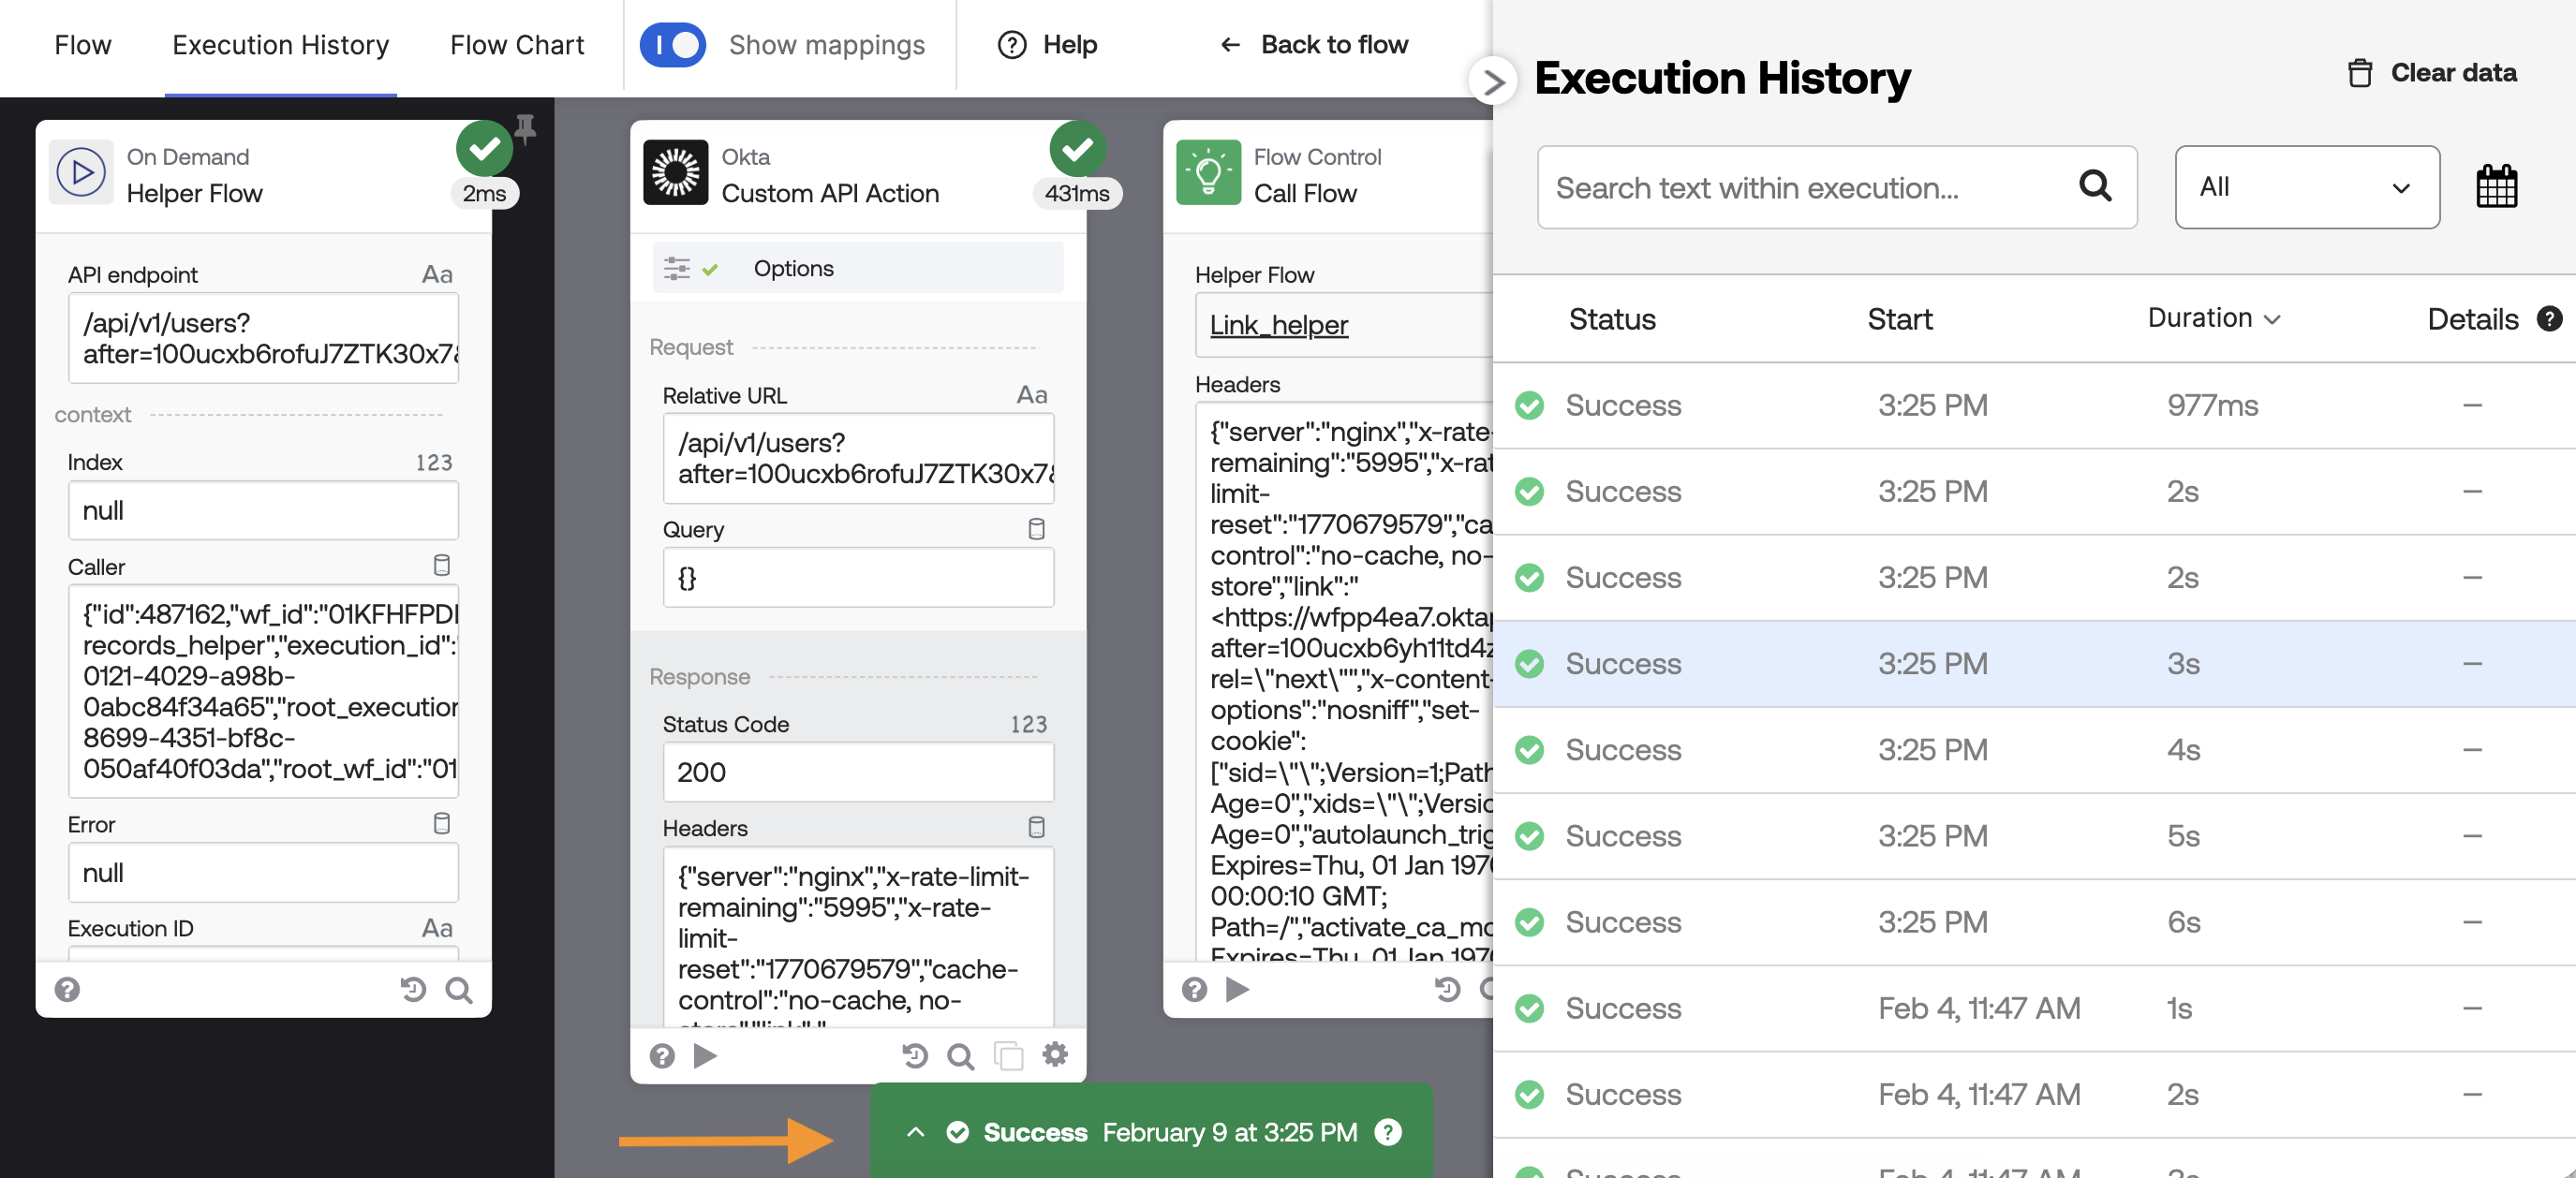The width and height of the screenshot is (2576, 1178).
Task: Switch to the Flow tab
Action: click(x=83, y=45)
